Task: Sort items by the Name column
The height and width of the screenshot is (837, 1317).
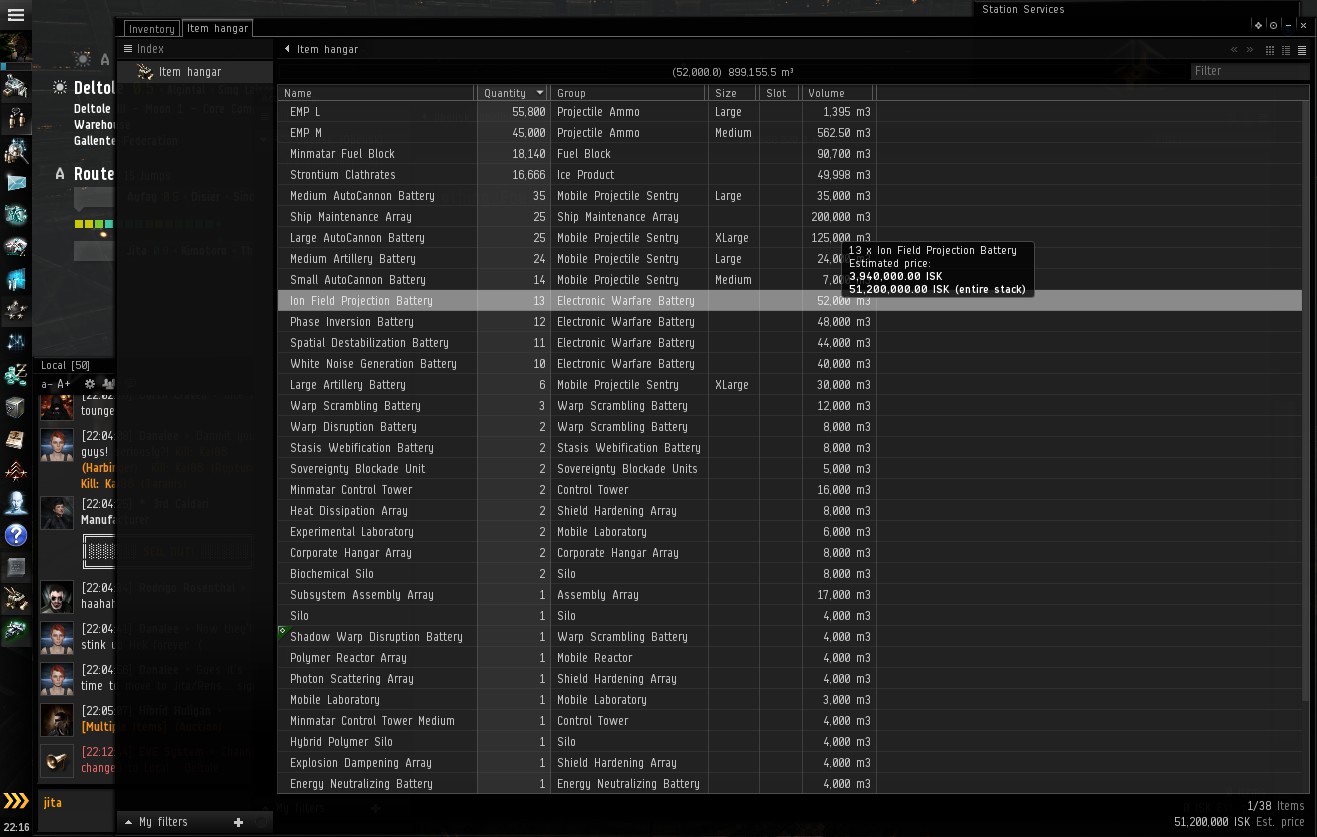Action: [376, 93]
